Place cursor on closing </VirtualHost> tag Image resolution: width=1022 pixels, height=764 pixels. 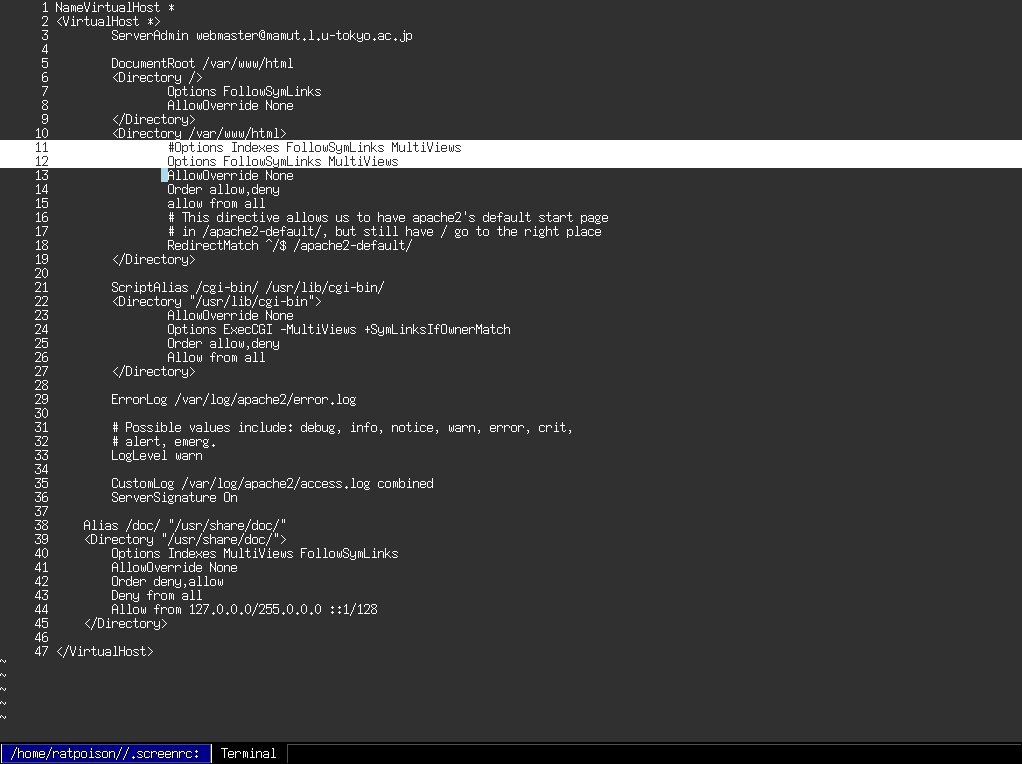coord(104,651)
